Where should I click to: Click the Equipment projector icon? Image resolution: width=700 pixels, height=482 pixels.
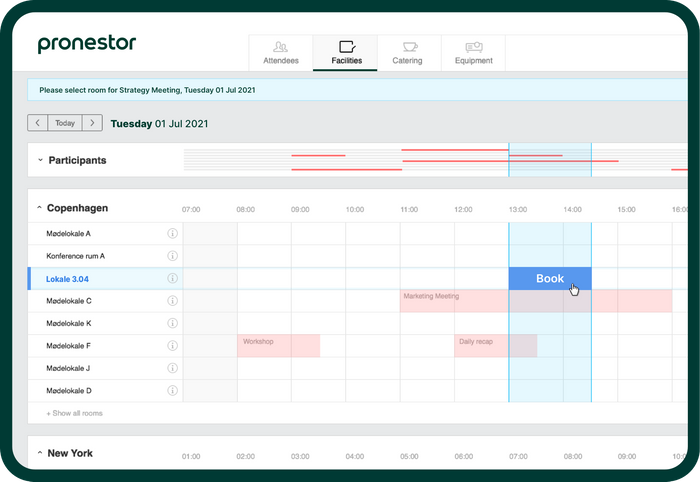pos(474,46)
